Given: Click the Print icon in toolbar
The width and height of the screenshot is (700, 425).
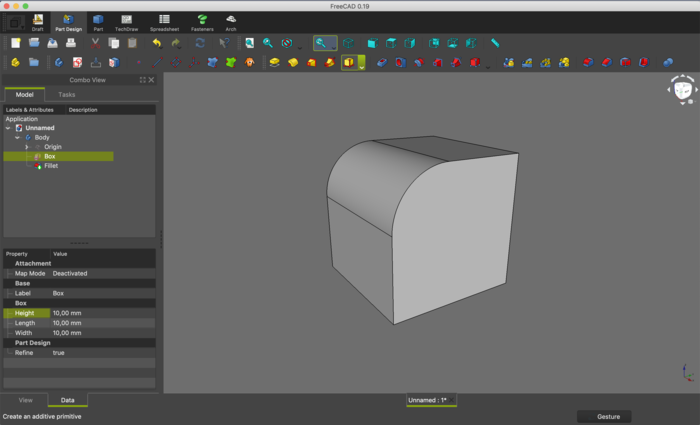Looking at the screenshot, I should pyautogui.click(x=70, y=43).
